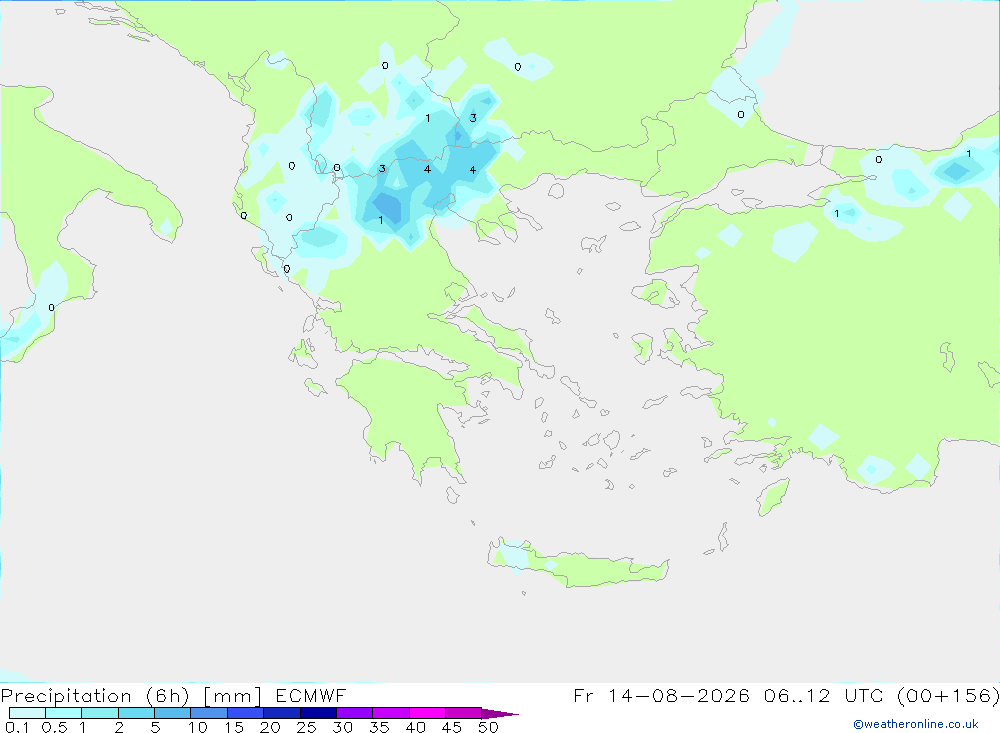Click the "30" legend scale label
The height and width of the screenshot is (733, 1000).
[x=342, y=727]
